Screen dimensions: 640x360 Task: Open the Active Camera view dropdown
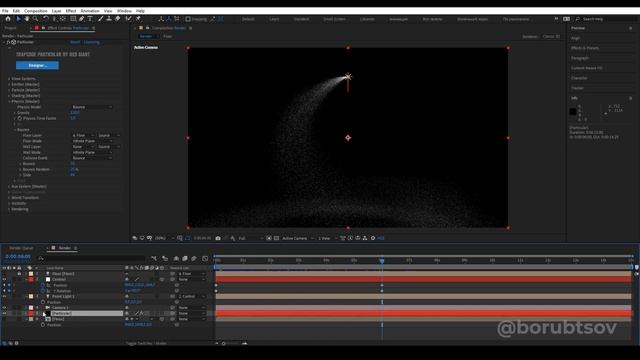(298, 238)
